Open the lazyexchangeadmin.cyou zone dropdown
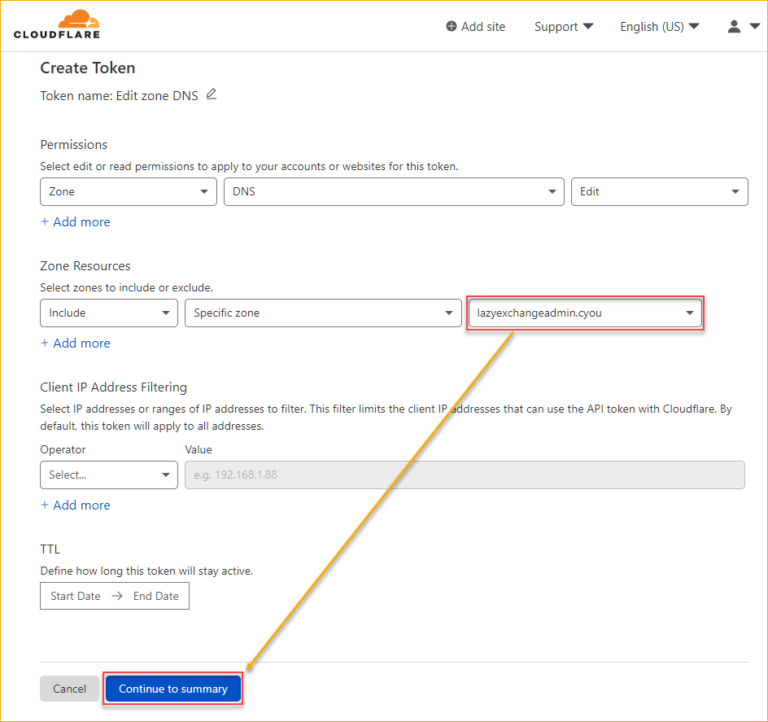This screenshot has height=722, width=768. (585, 313)
